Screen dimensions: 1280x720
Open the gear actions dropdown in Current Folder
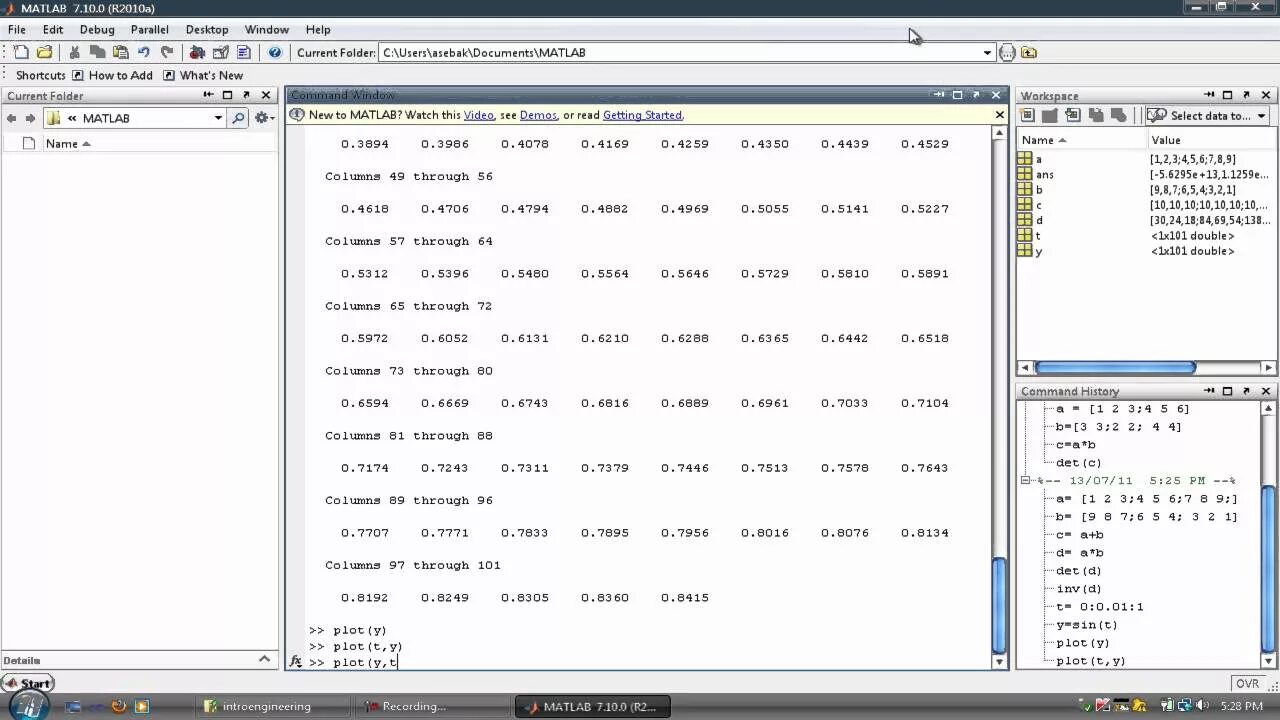[264, 118]
